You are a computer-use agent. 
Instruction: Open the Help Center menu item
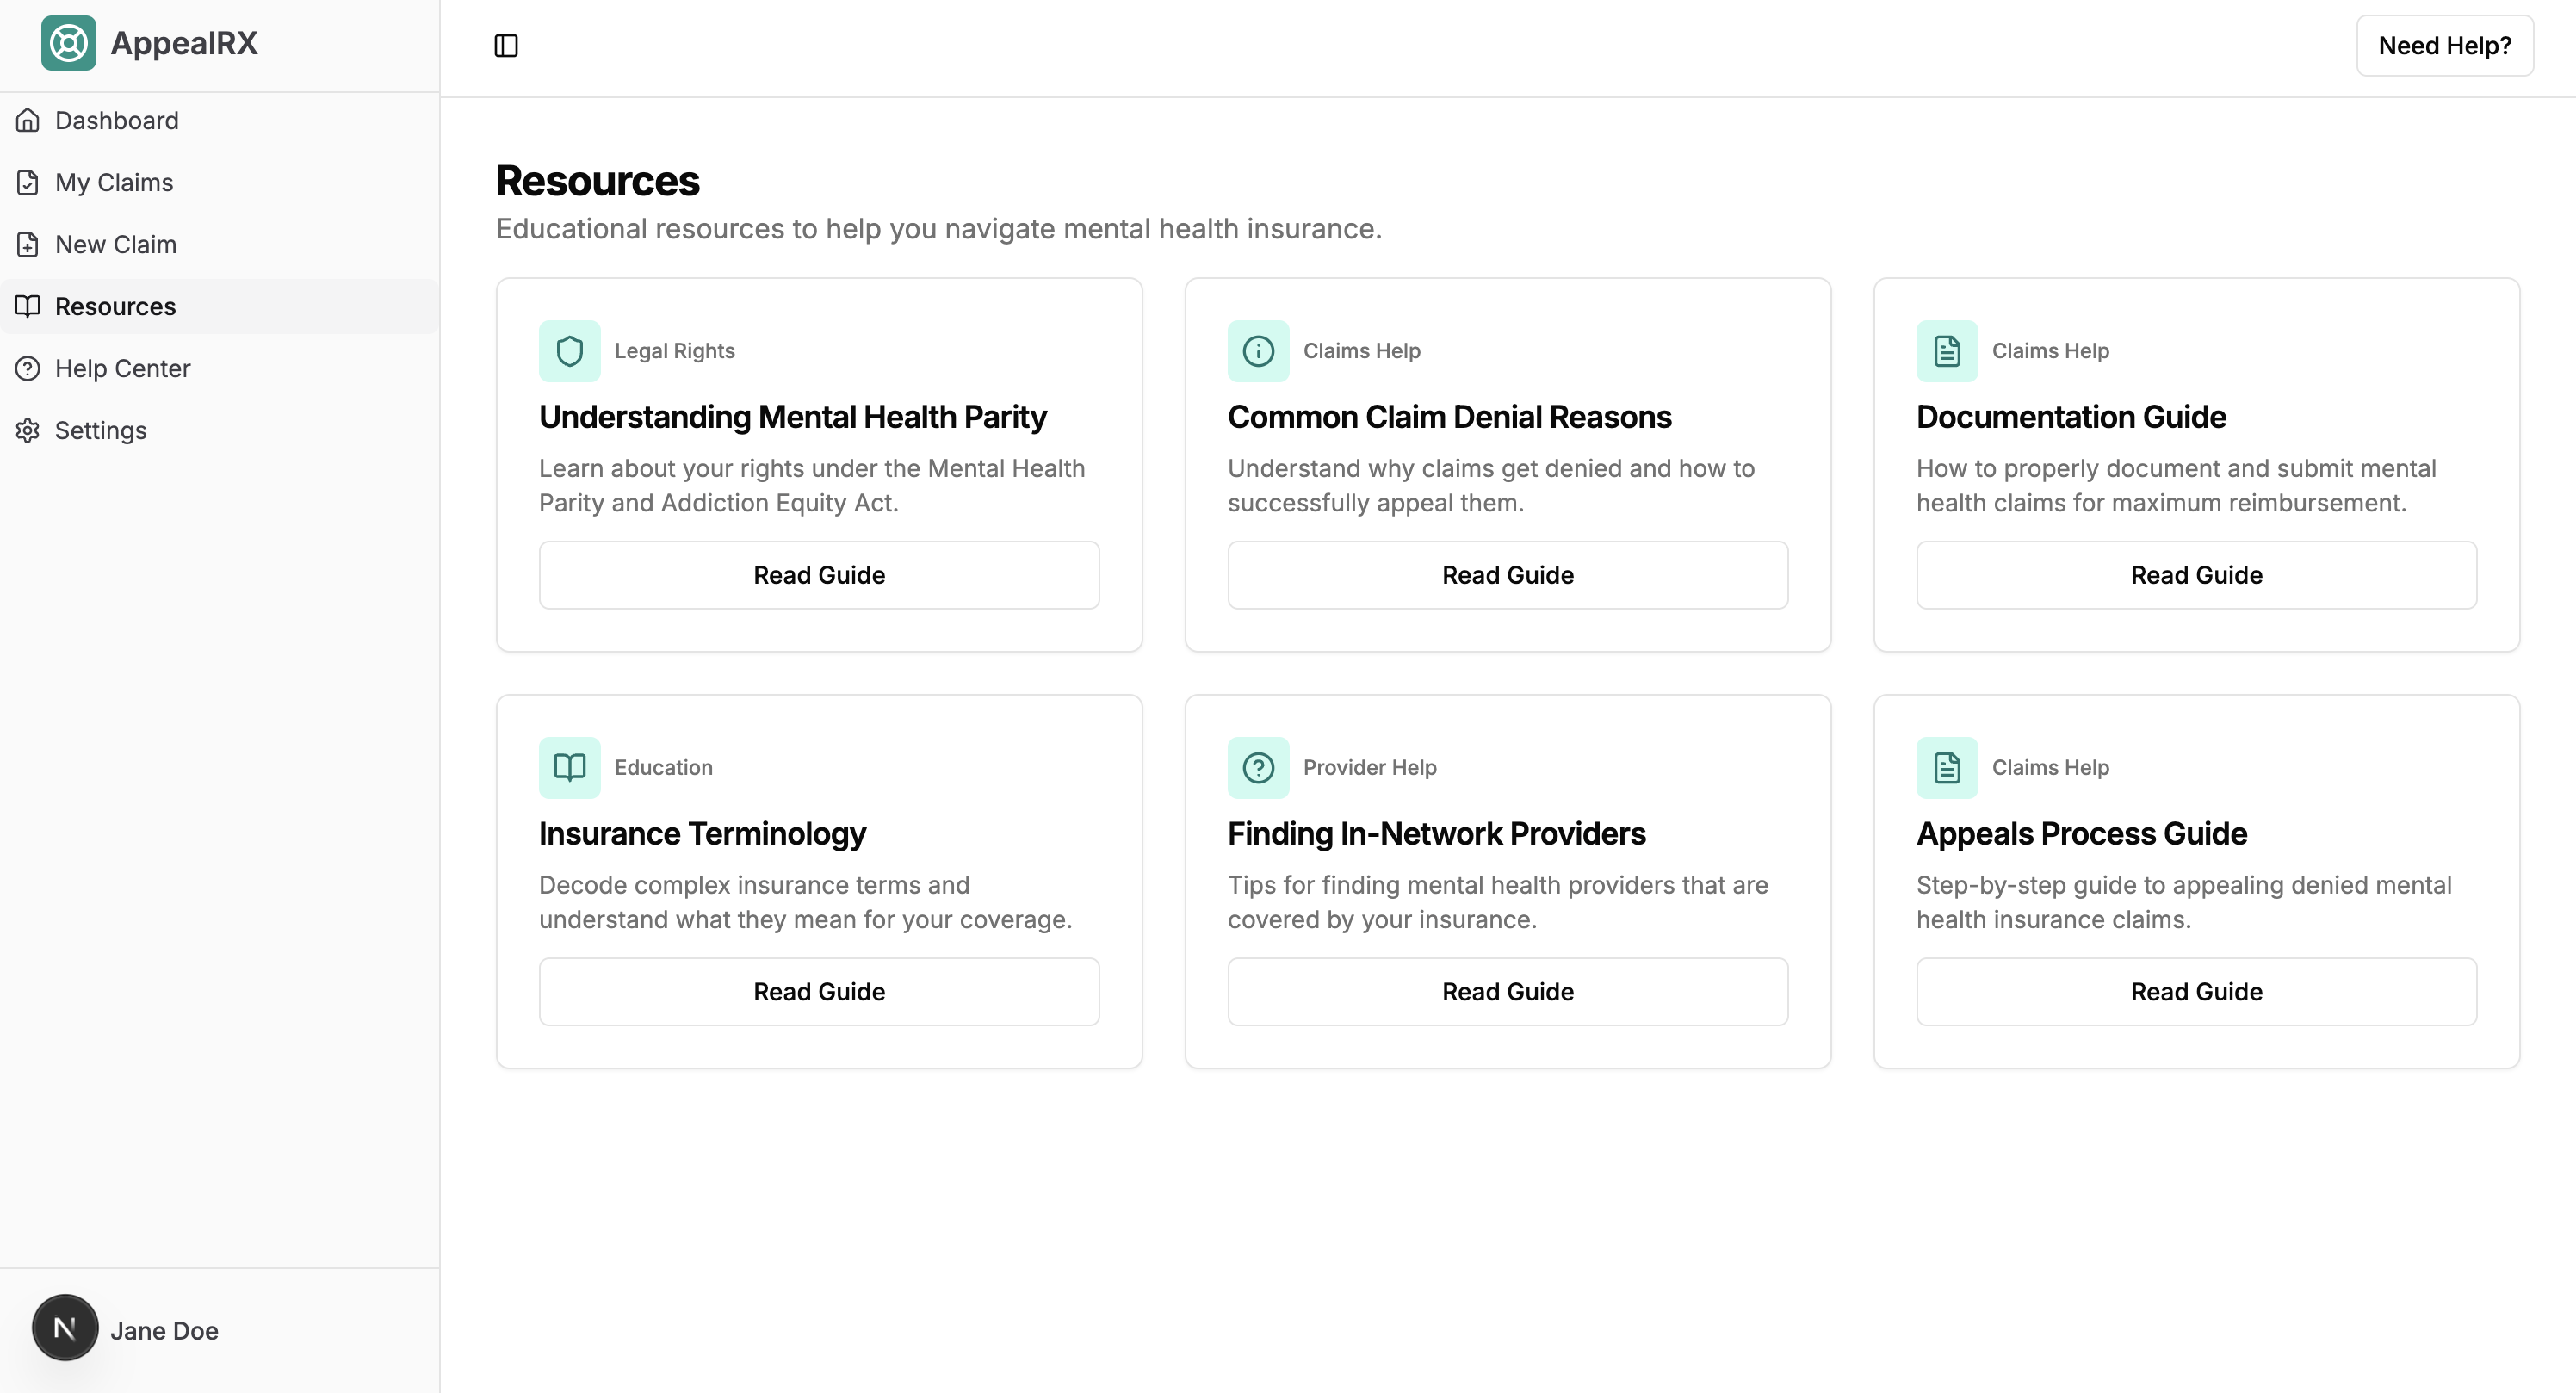tap(122, 368)
